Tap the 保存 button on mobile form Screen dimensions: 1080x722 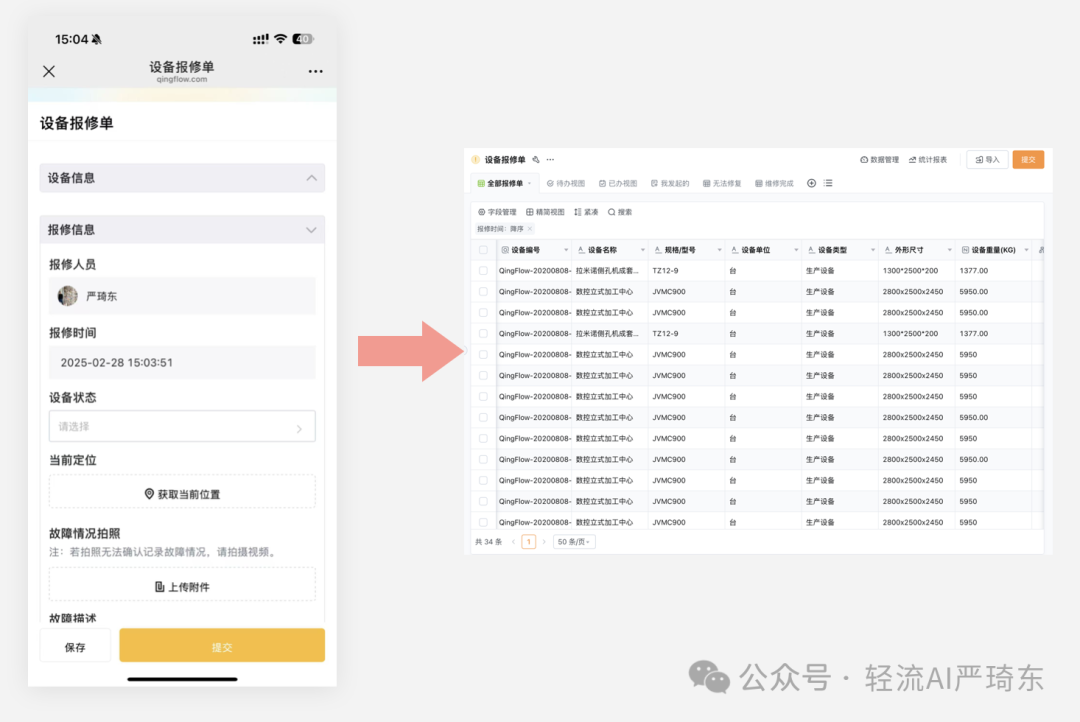[75, 646]
